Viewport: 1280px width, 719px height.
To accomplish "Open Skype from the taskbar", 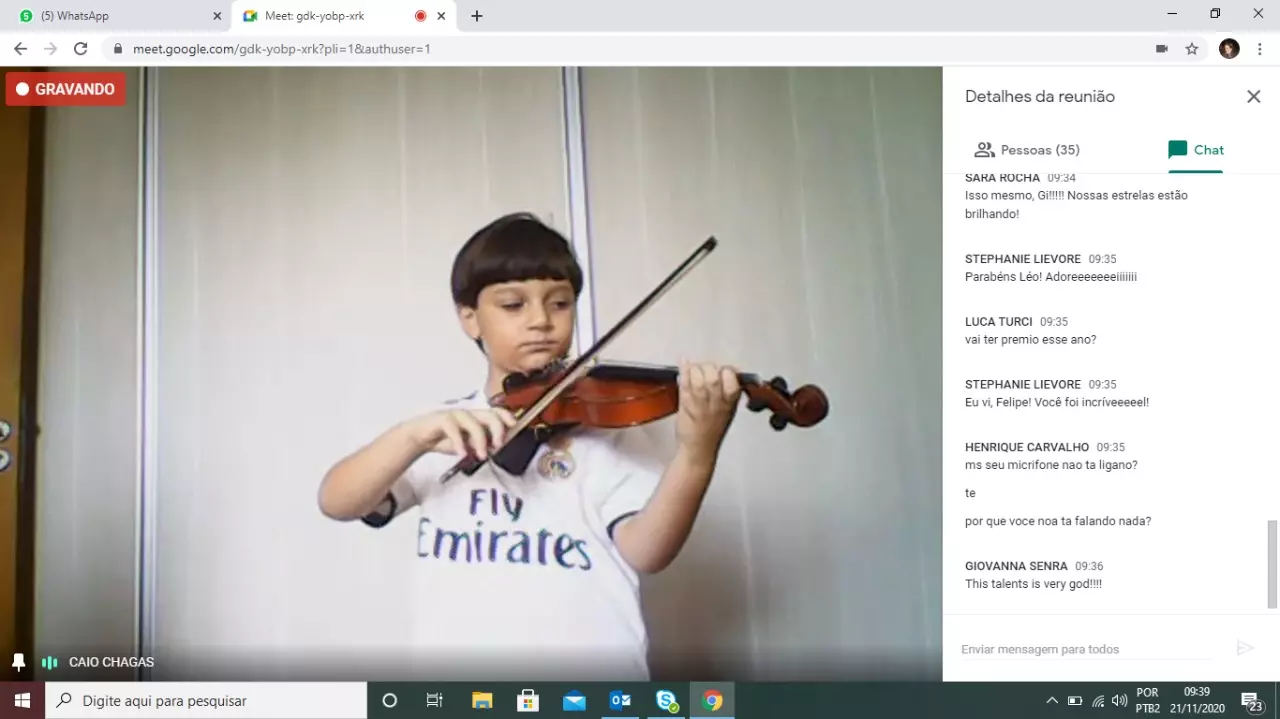I will (666, 700).
